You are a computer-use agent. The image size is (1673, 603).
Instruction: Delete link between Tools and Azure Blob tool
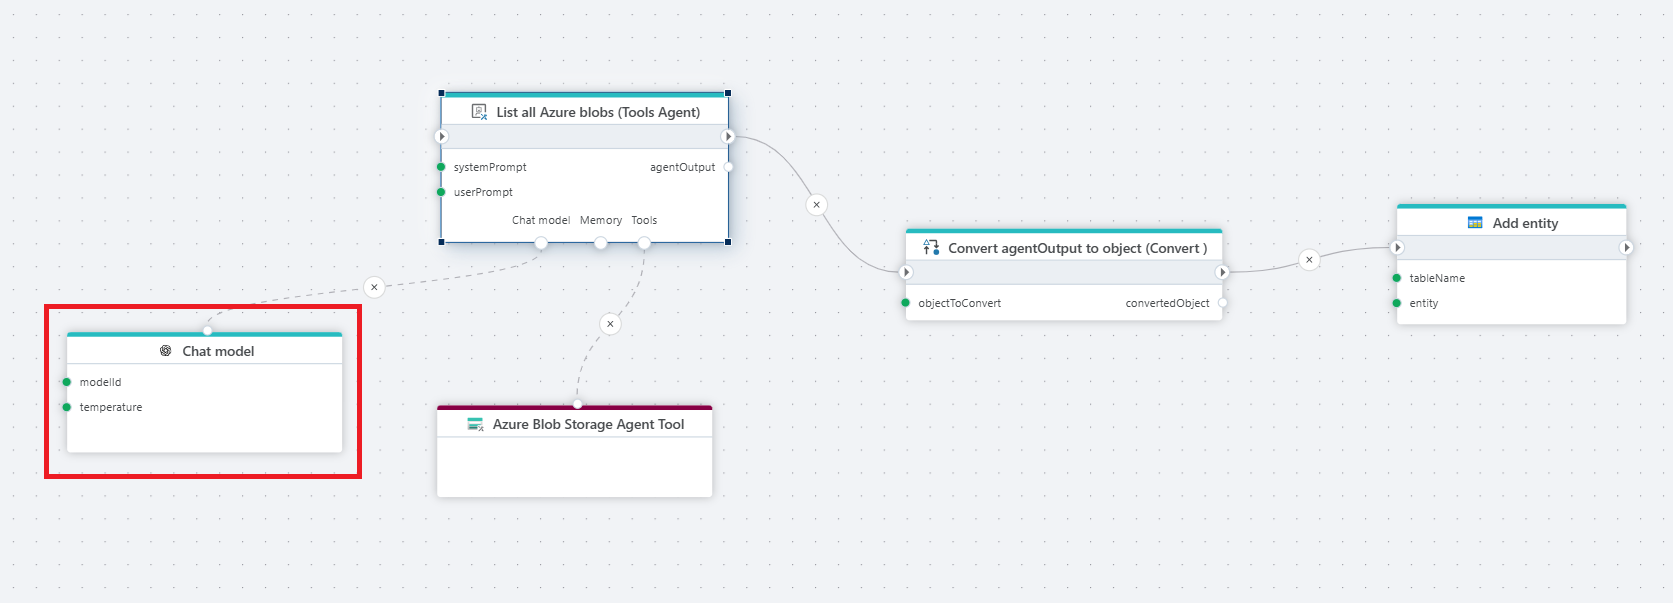(610, 324)
